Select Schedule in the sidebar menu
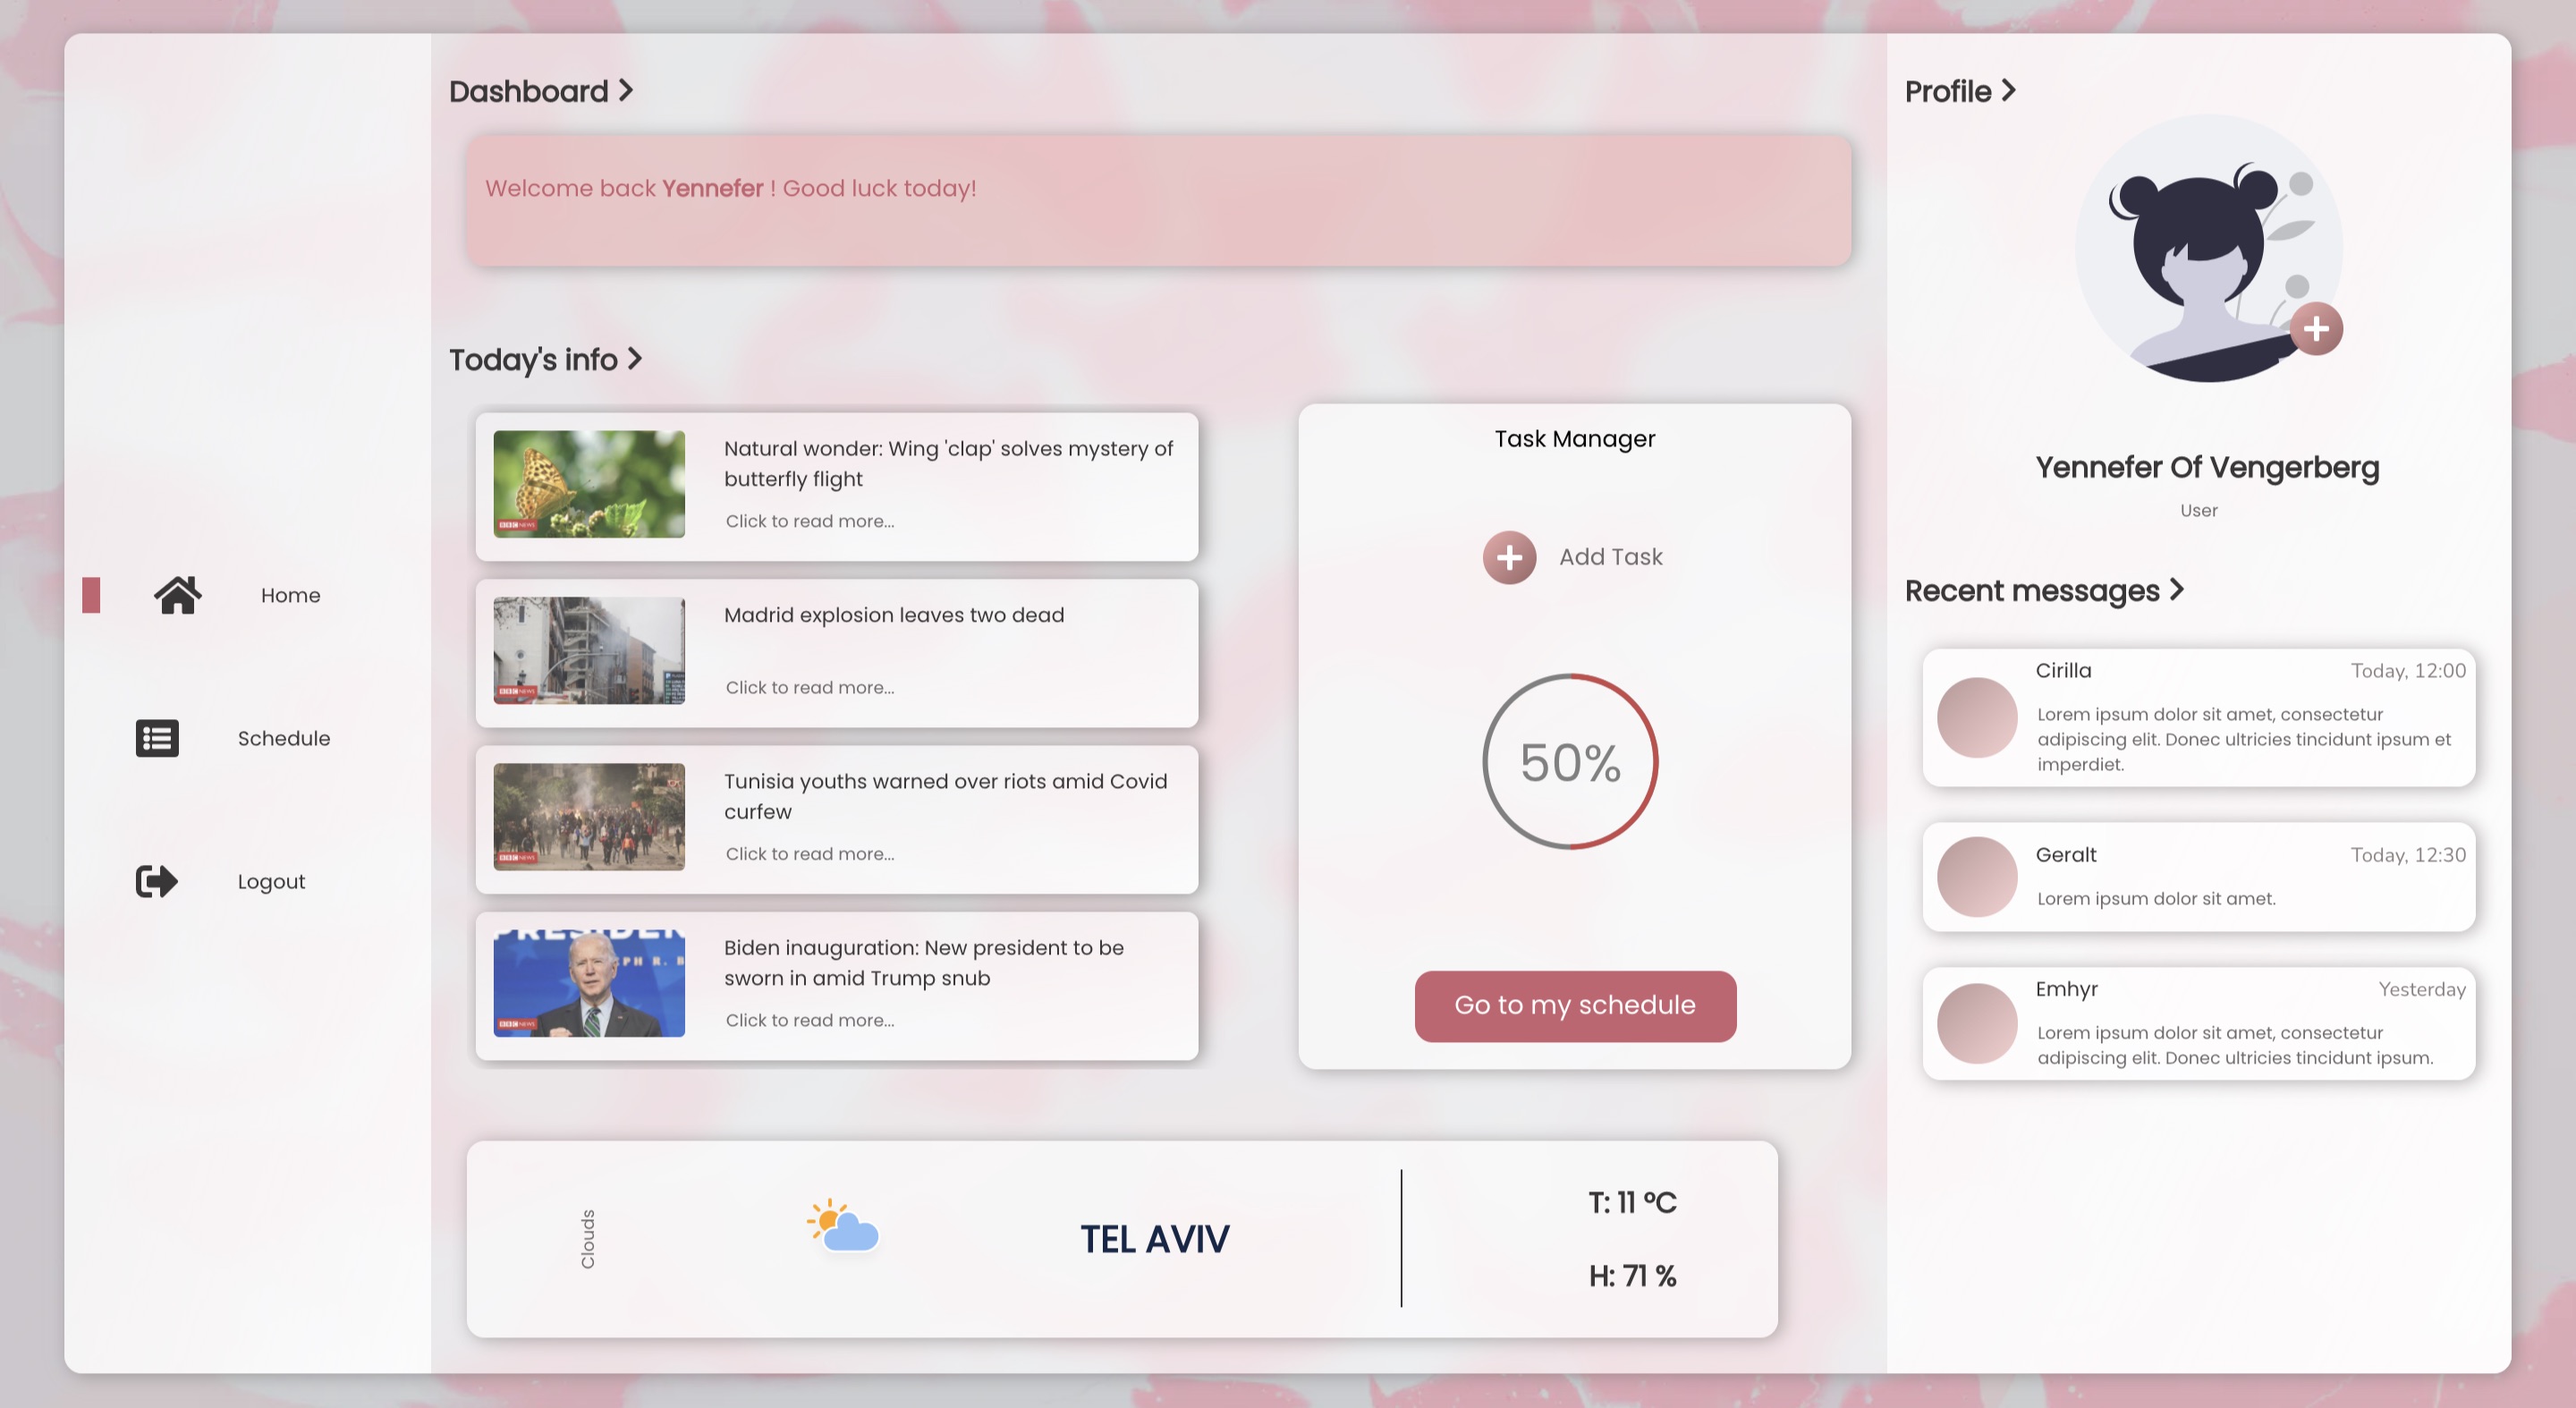 [284, 738]
